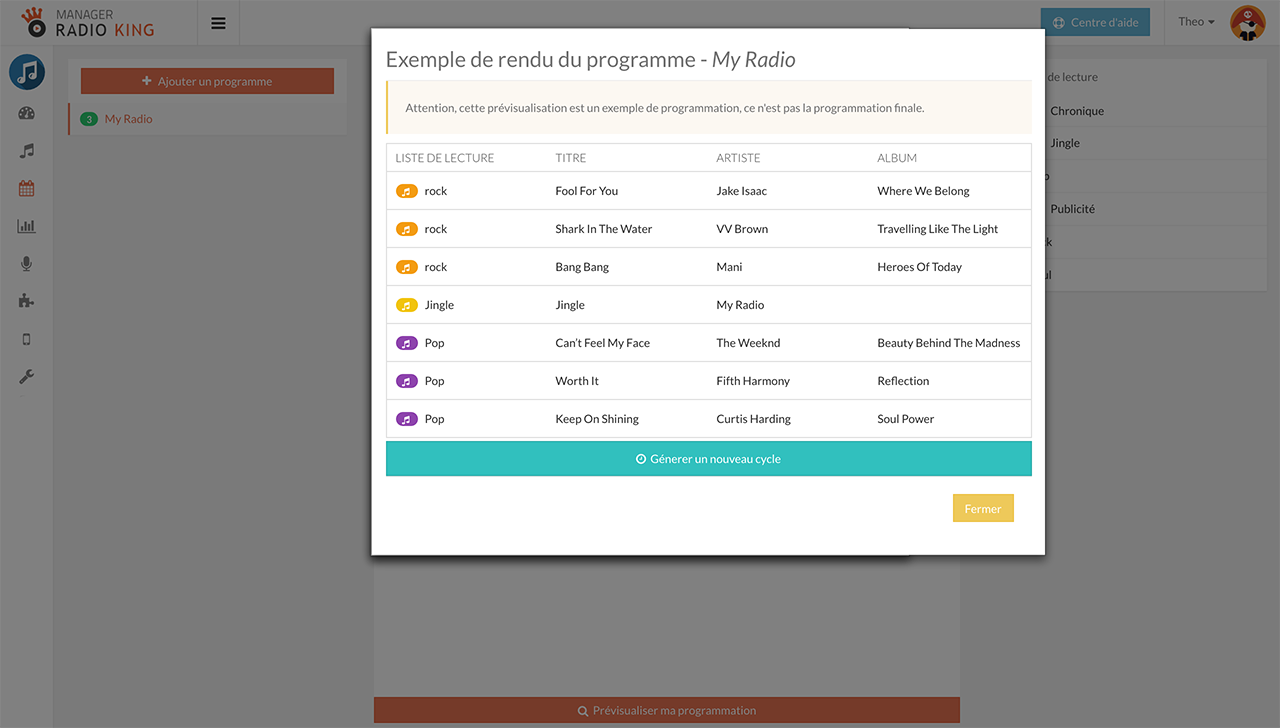Click Générer un nouveau cycle button
The image size is (1280, 728).
point(708,459)
